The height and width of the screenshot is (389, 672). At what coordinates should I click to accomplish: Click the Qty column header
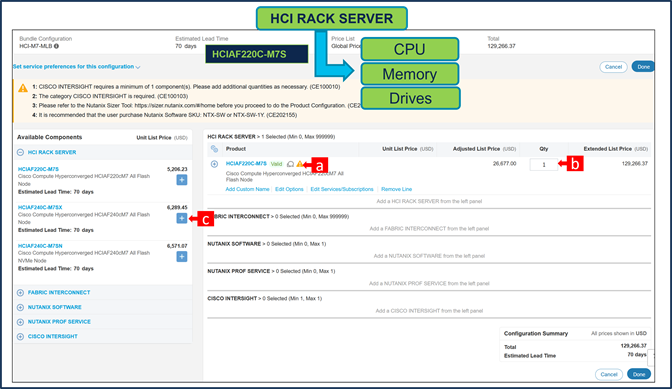point(544,149)
